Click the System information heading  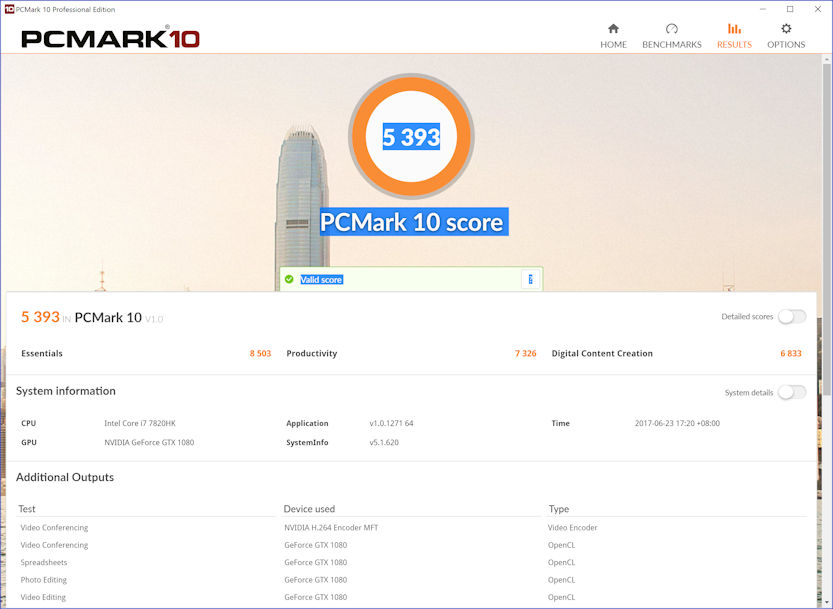(66, 391)
